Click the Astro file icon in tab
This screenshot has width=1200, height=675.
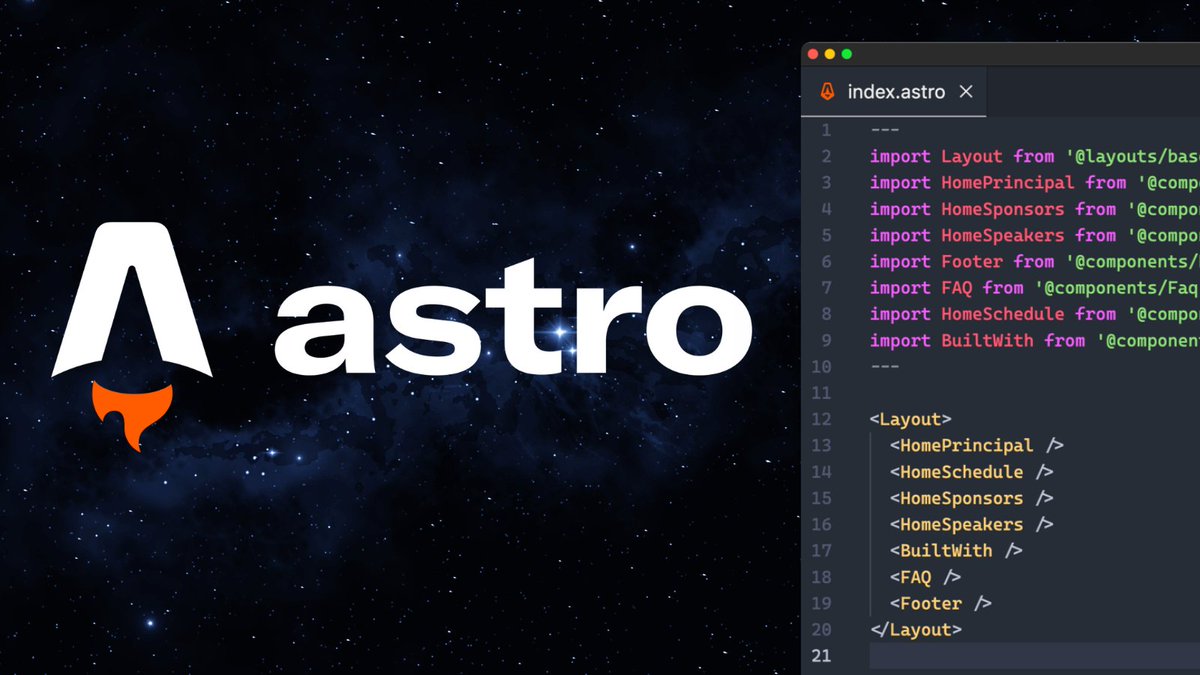[828, 92]
